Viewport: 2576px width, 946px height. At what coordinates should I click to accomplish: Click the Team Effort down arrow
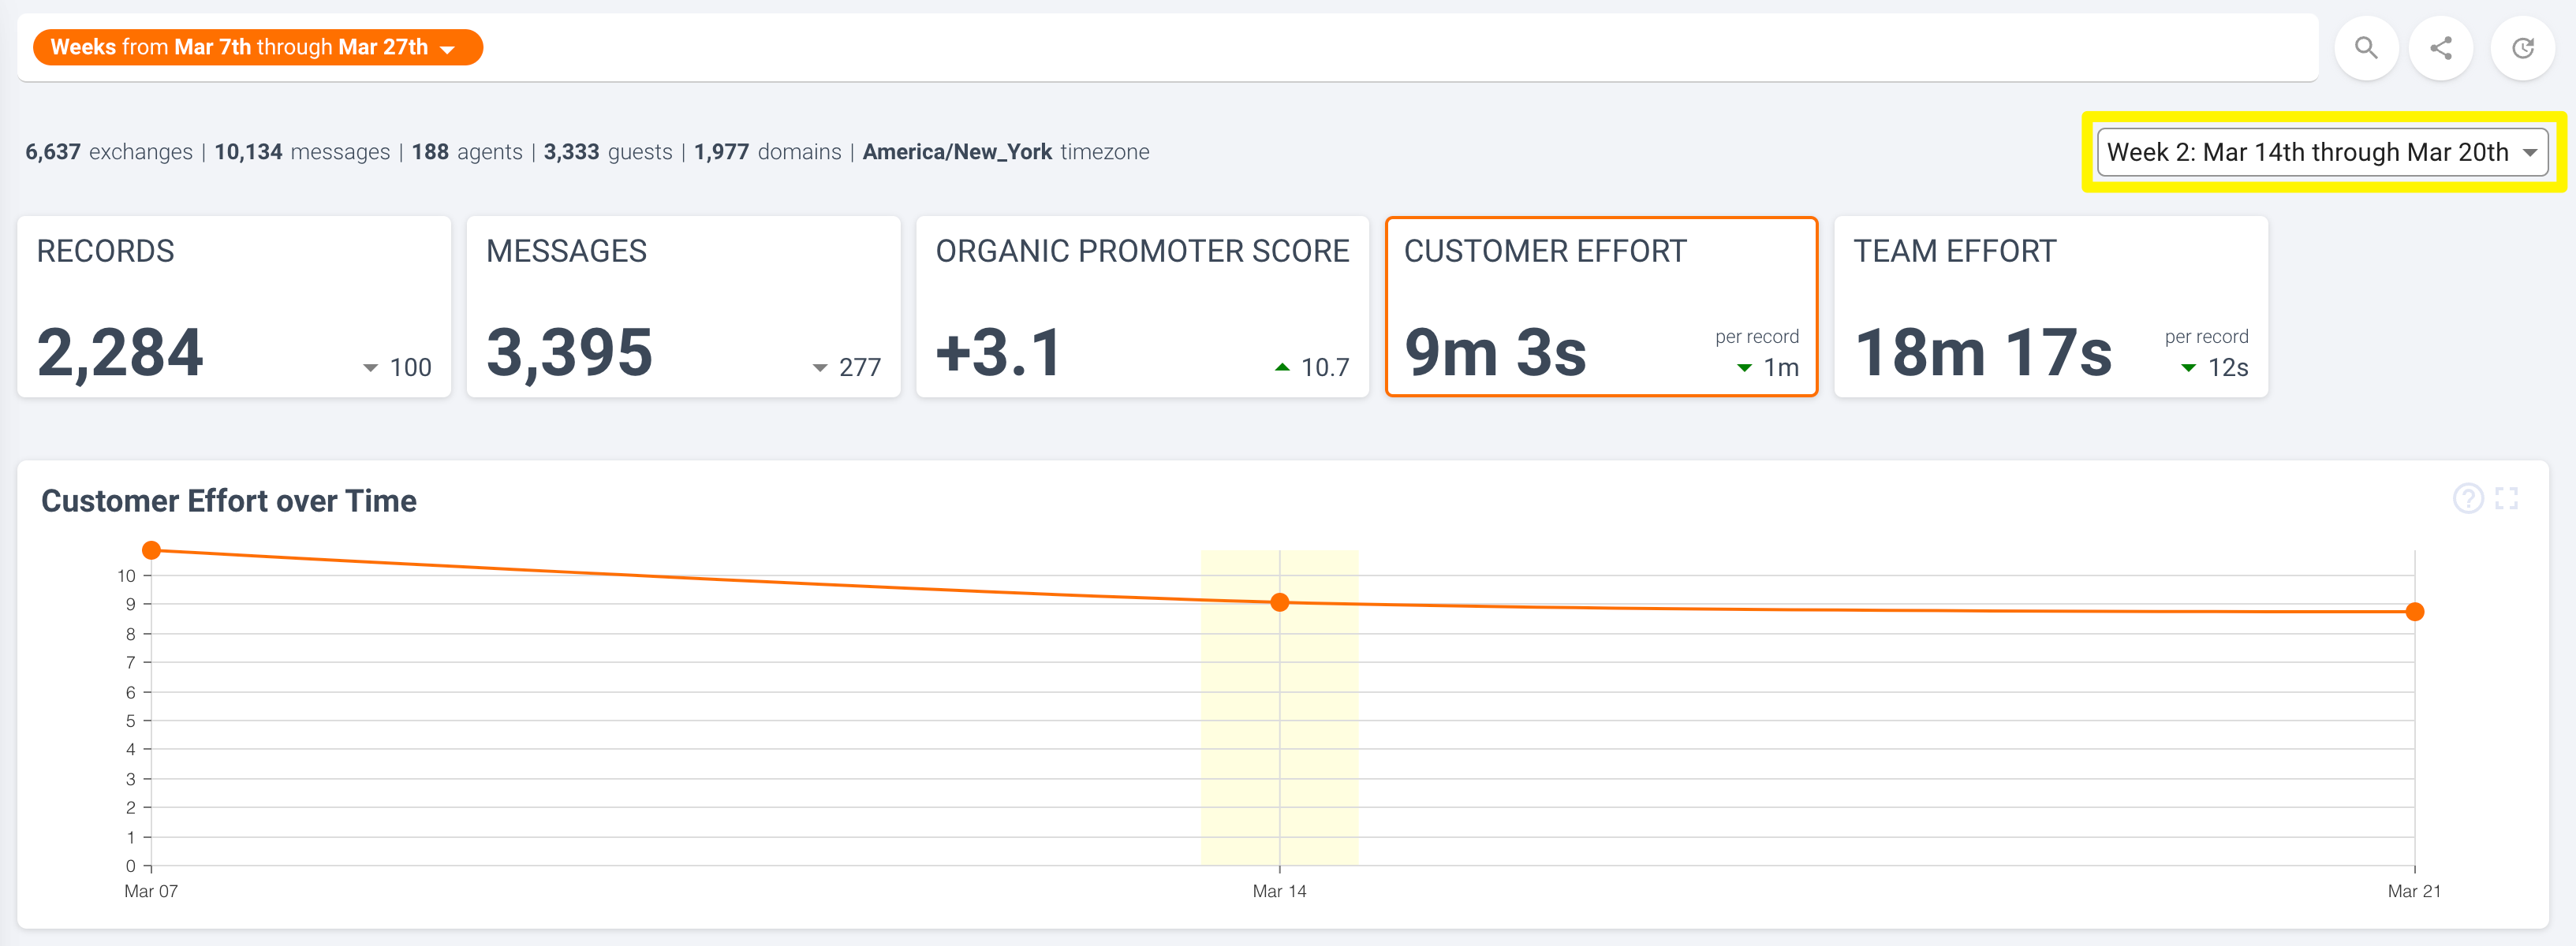pos(2188,368)
